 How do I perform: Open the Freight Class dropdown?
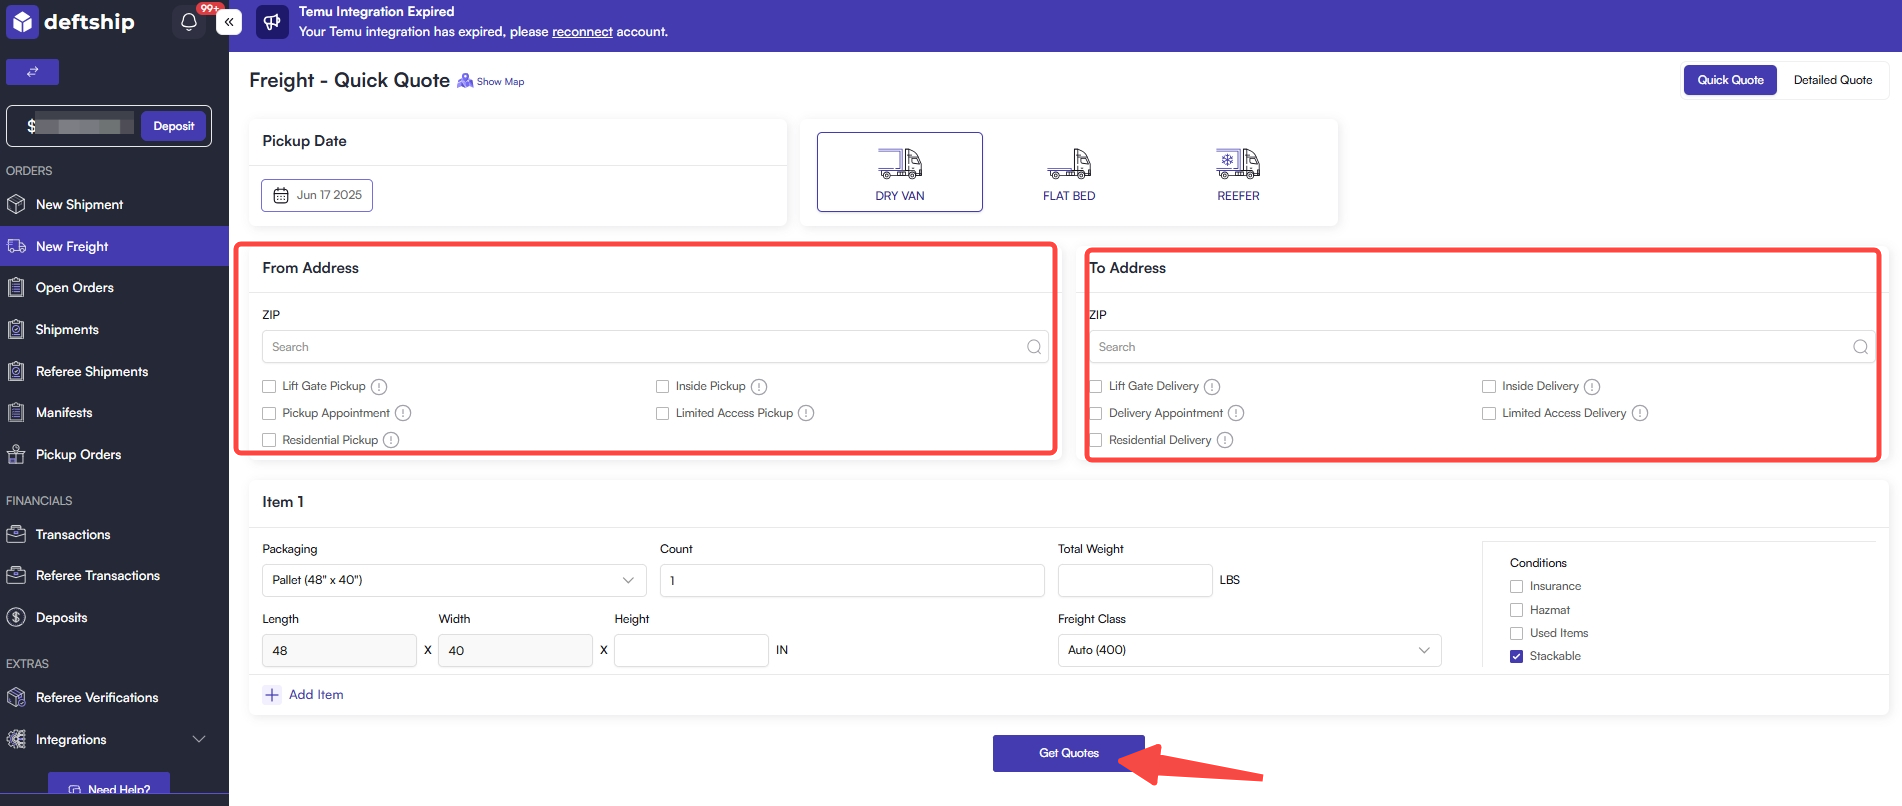coord(1249,650)
